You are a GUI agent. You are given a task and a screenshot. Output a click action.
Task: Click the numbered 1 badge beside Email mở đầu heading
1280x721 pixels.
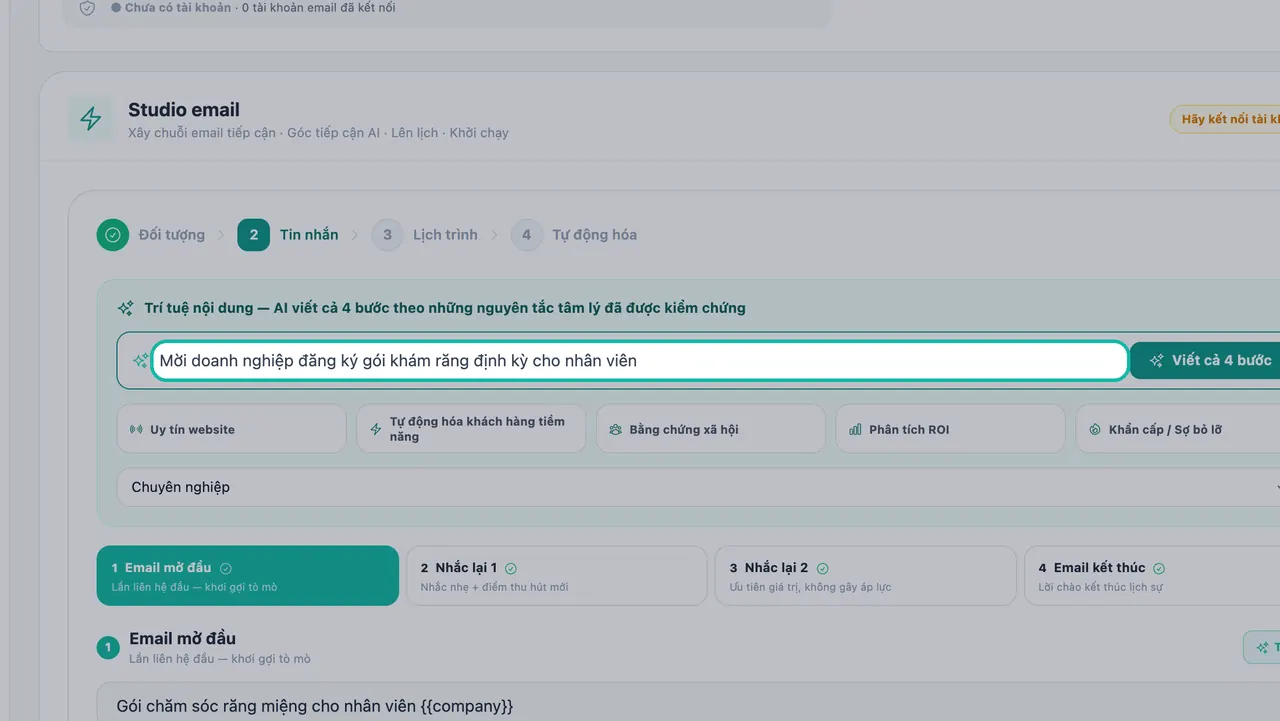pos(108,648)
